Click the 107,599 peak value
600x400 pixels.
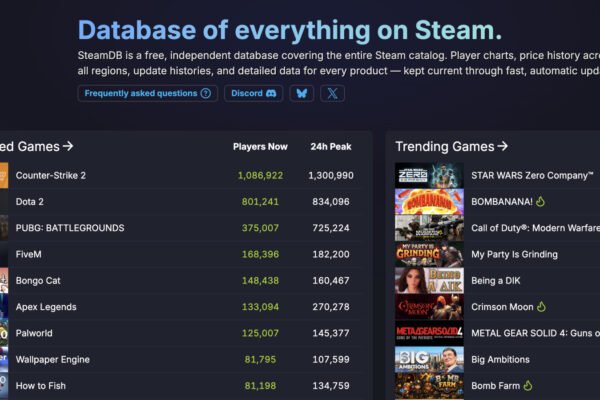(331, 359)
